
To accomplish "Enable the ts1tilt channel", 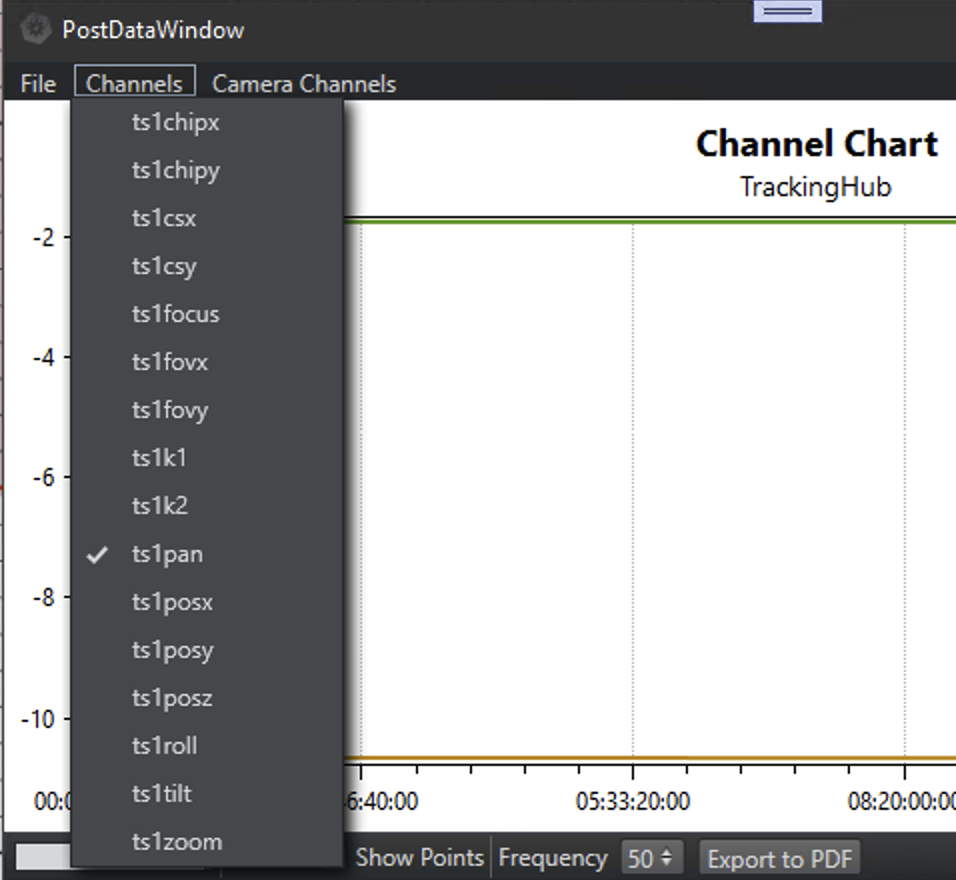I will click(x=162, y=794).
